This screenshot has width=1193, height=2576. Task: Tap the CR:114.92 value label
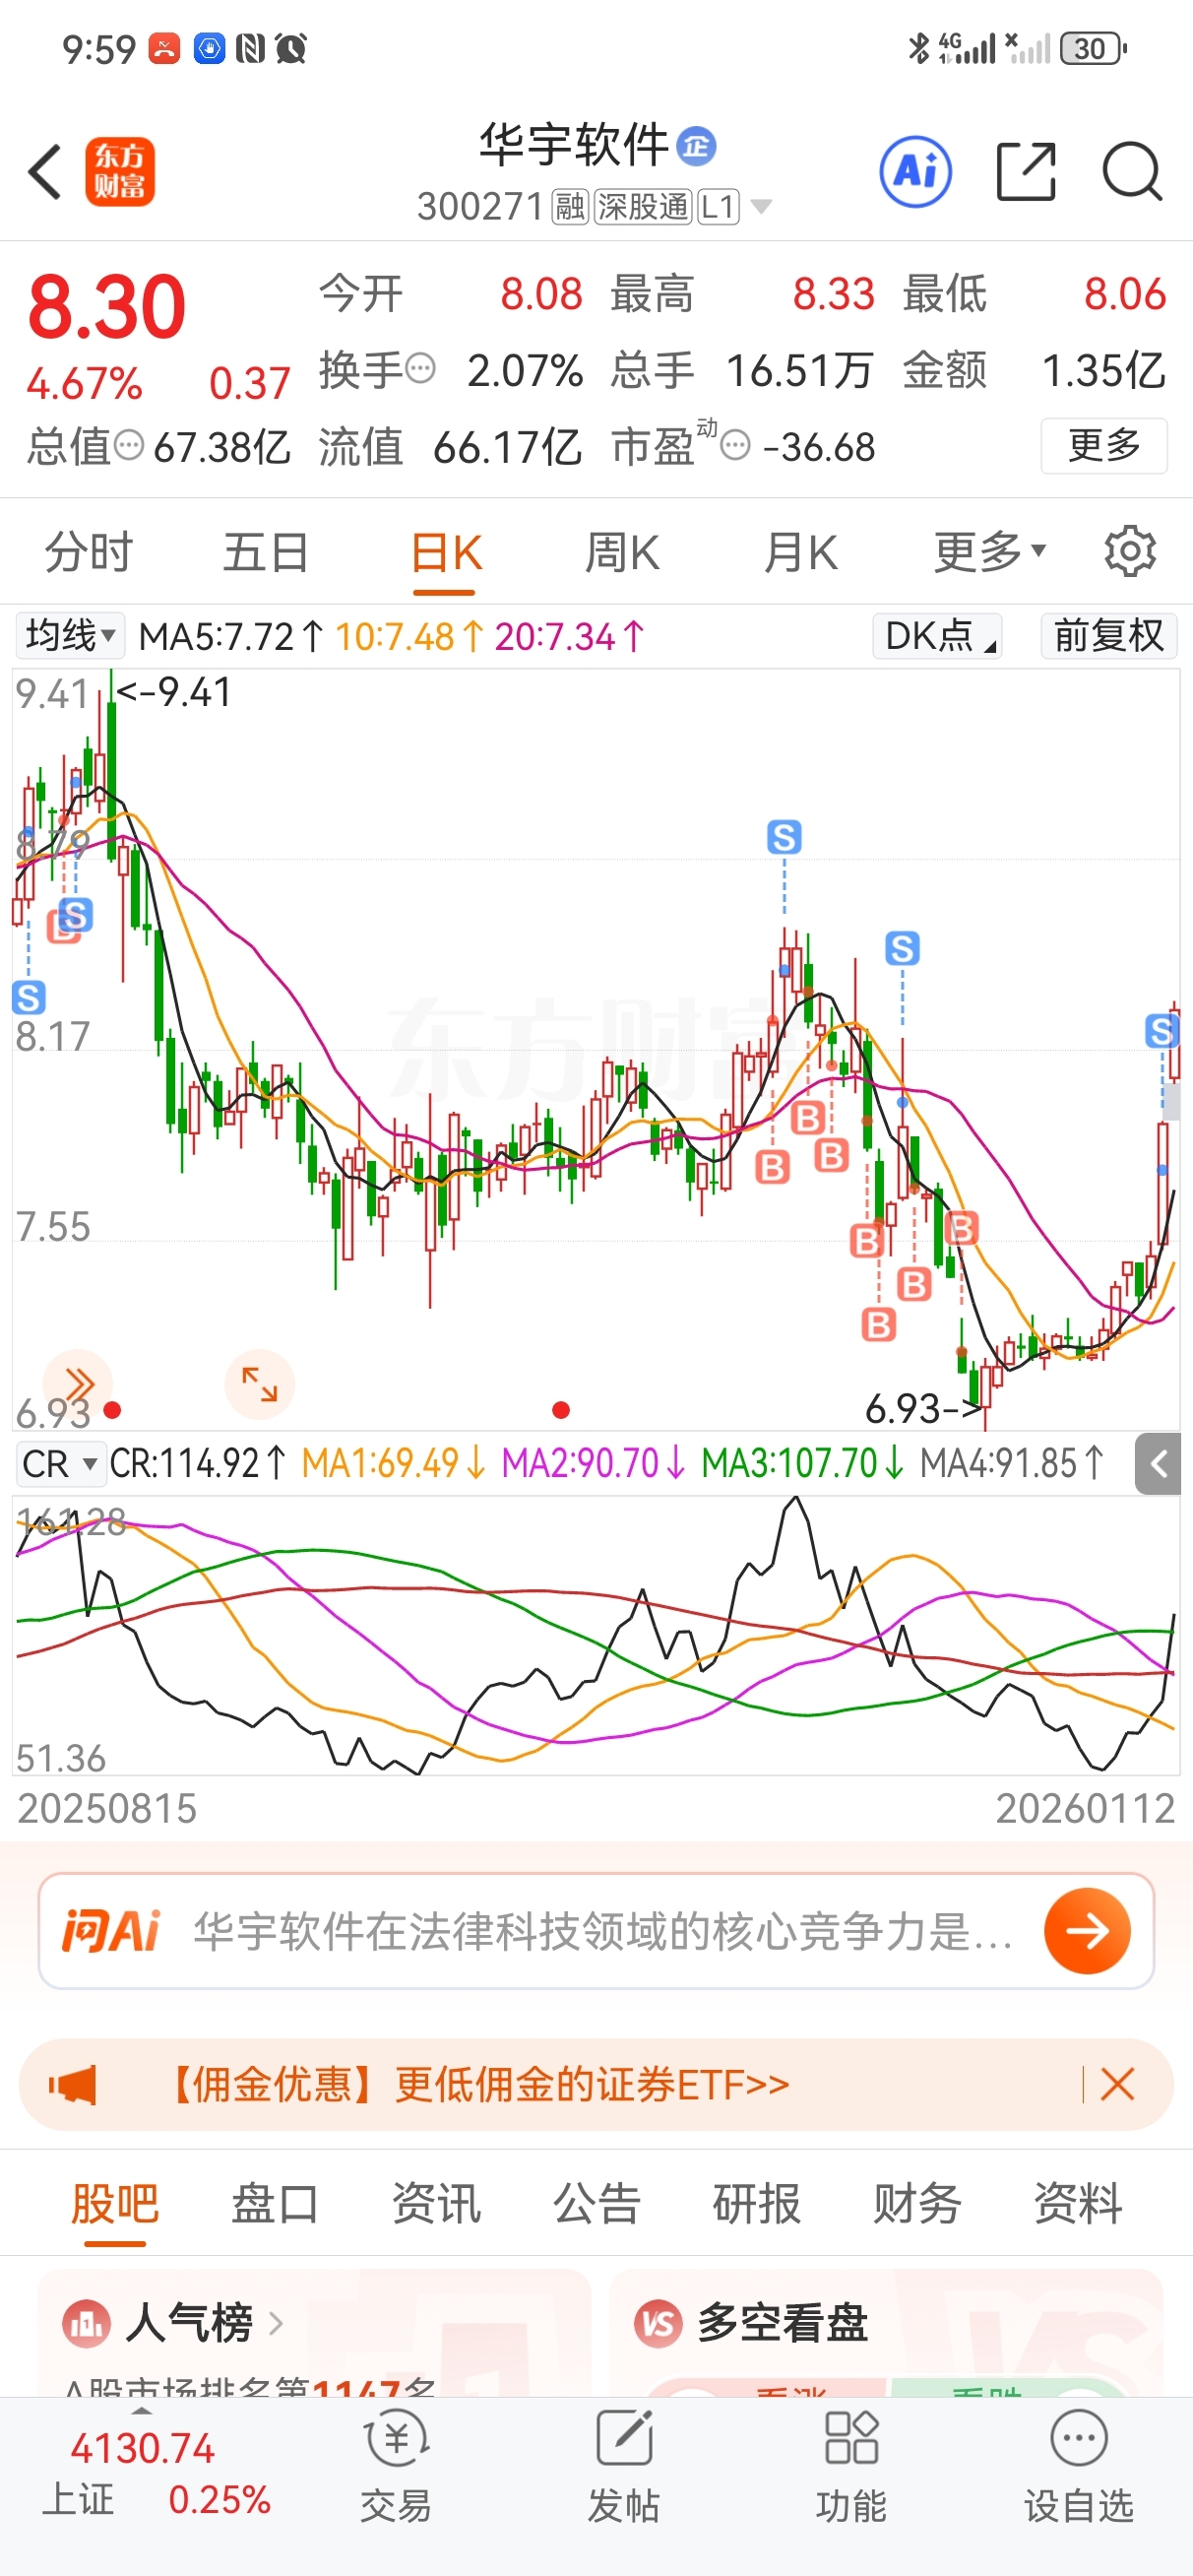(198, 1464)
